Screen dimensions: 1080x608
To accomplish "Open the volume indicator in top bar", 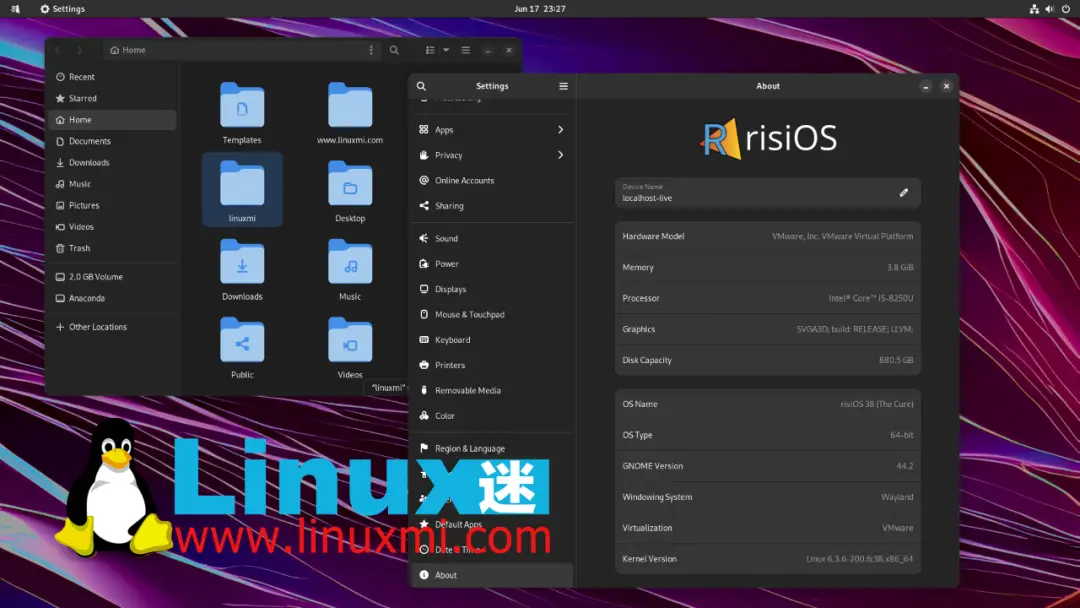I will pos(1050,9).
